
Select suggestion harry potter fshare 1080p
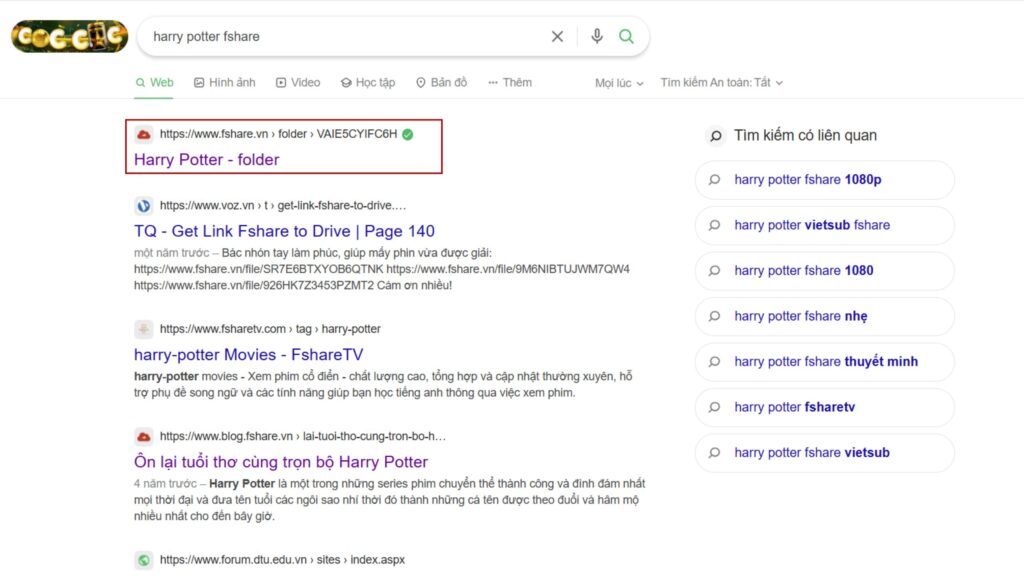point(825,180)
